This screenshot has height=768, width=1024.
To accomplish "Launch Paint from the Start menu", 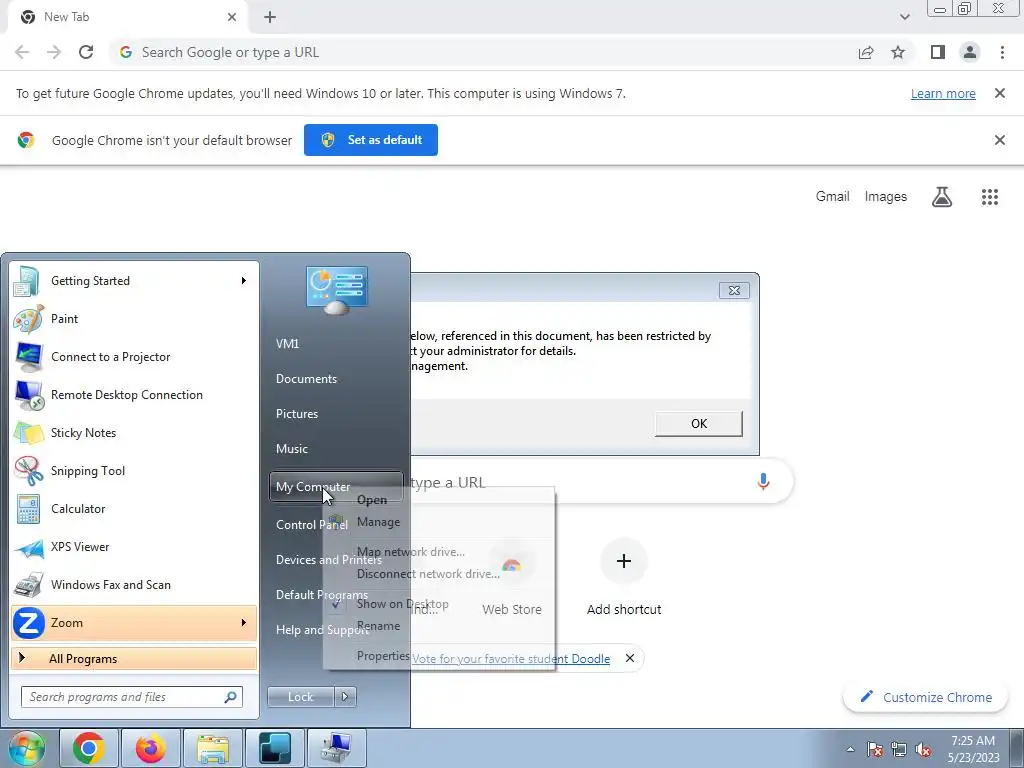I will (134, 319).
